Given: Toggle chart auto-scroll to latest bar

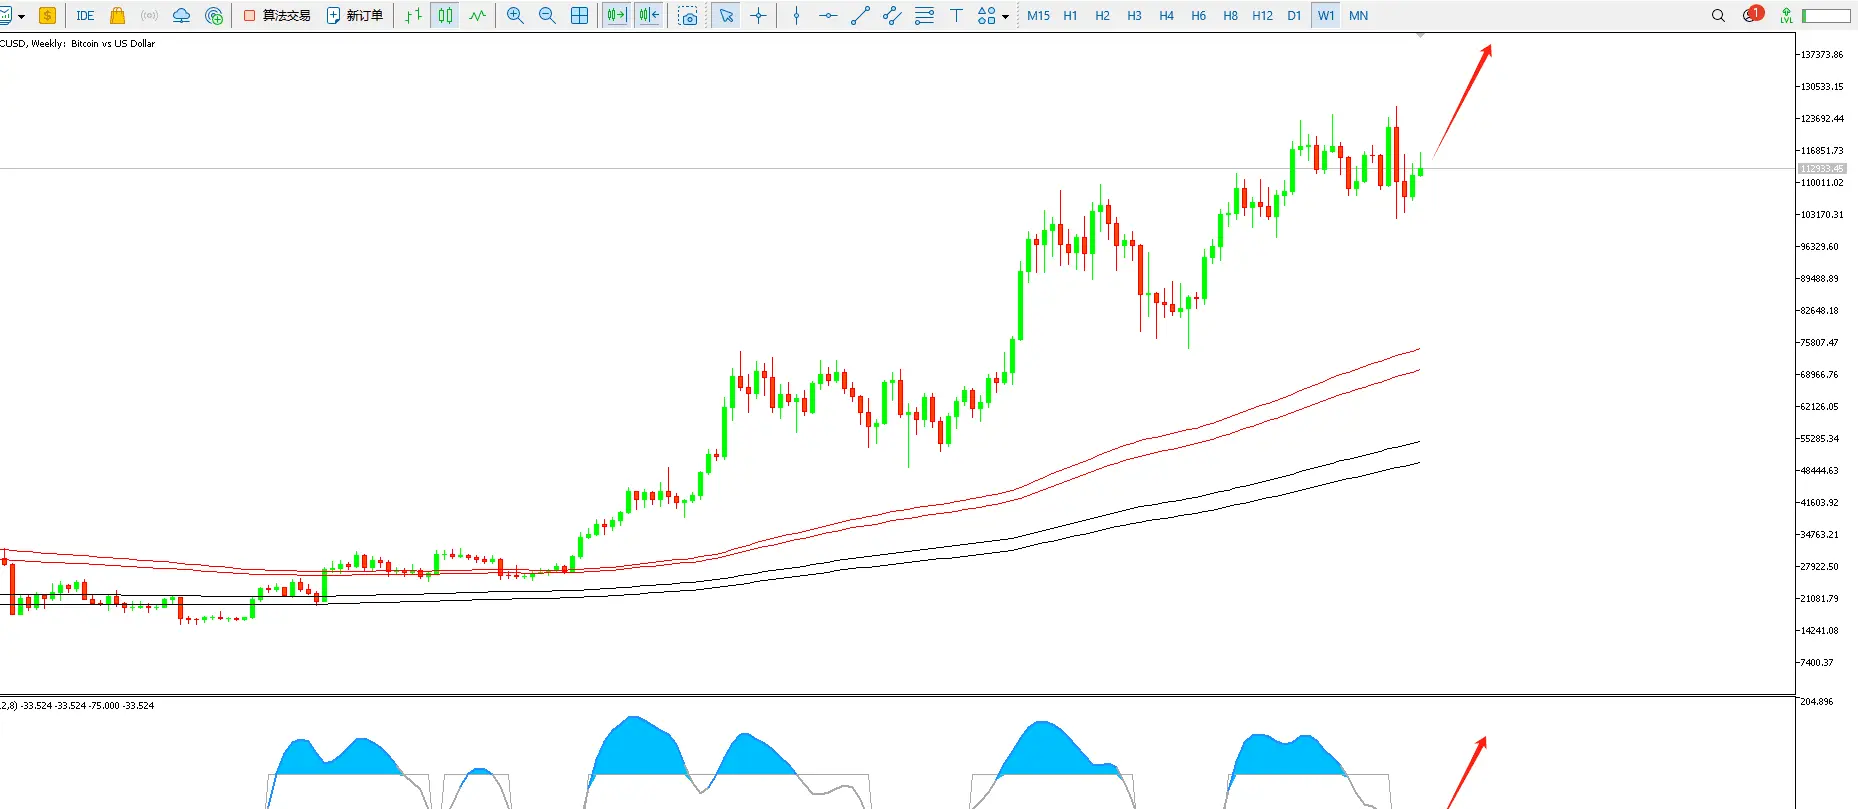Looking at the screenshot, I should coord(617,15).
